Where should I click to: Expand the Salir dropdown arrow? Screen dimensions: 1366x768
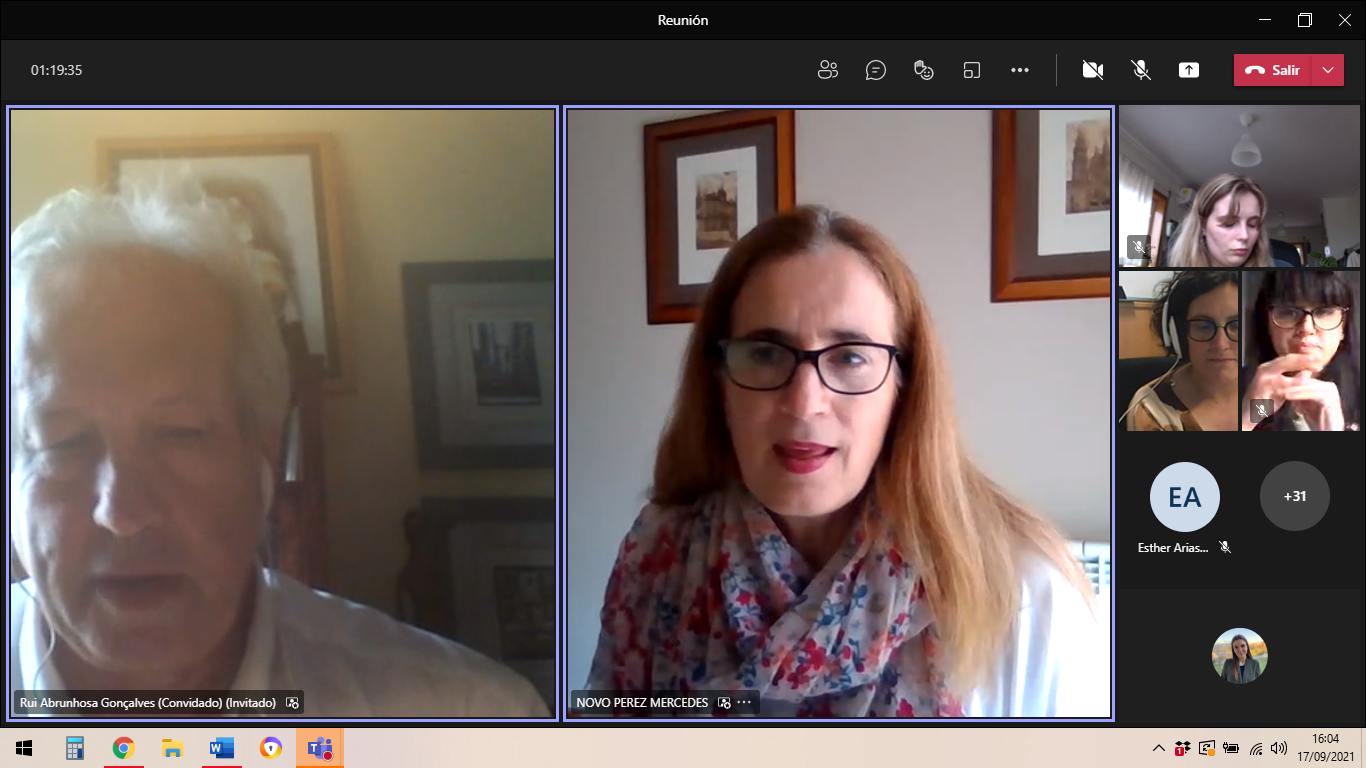[x=1328, y=70]
